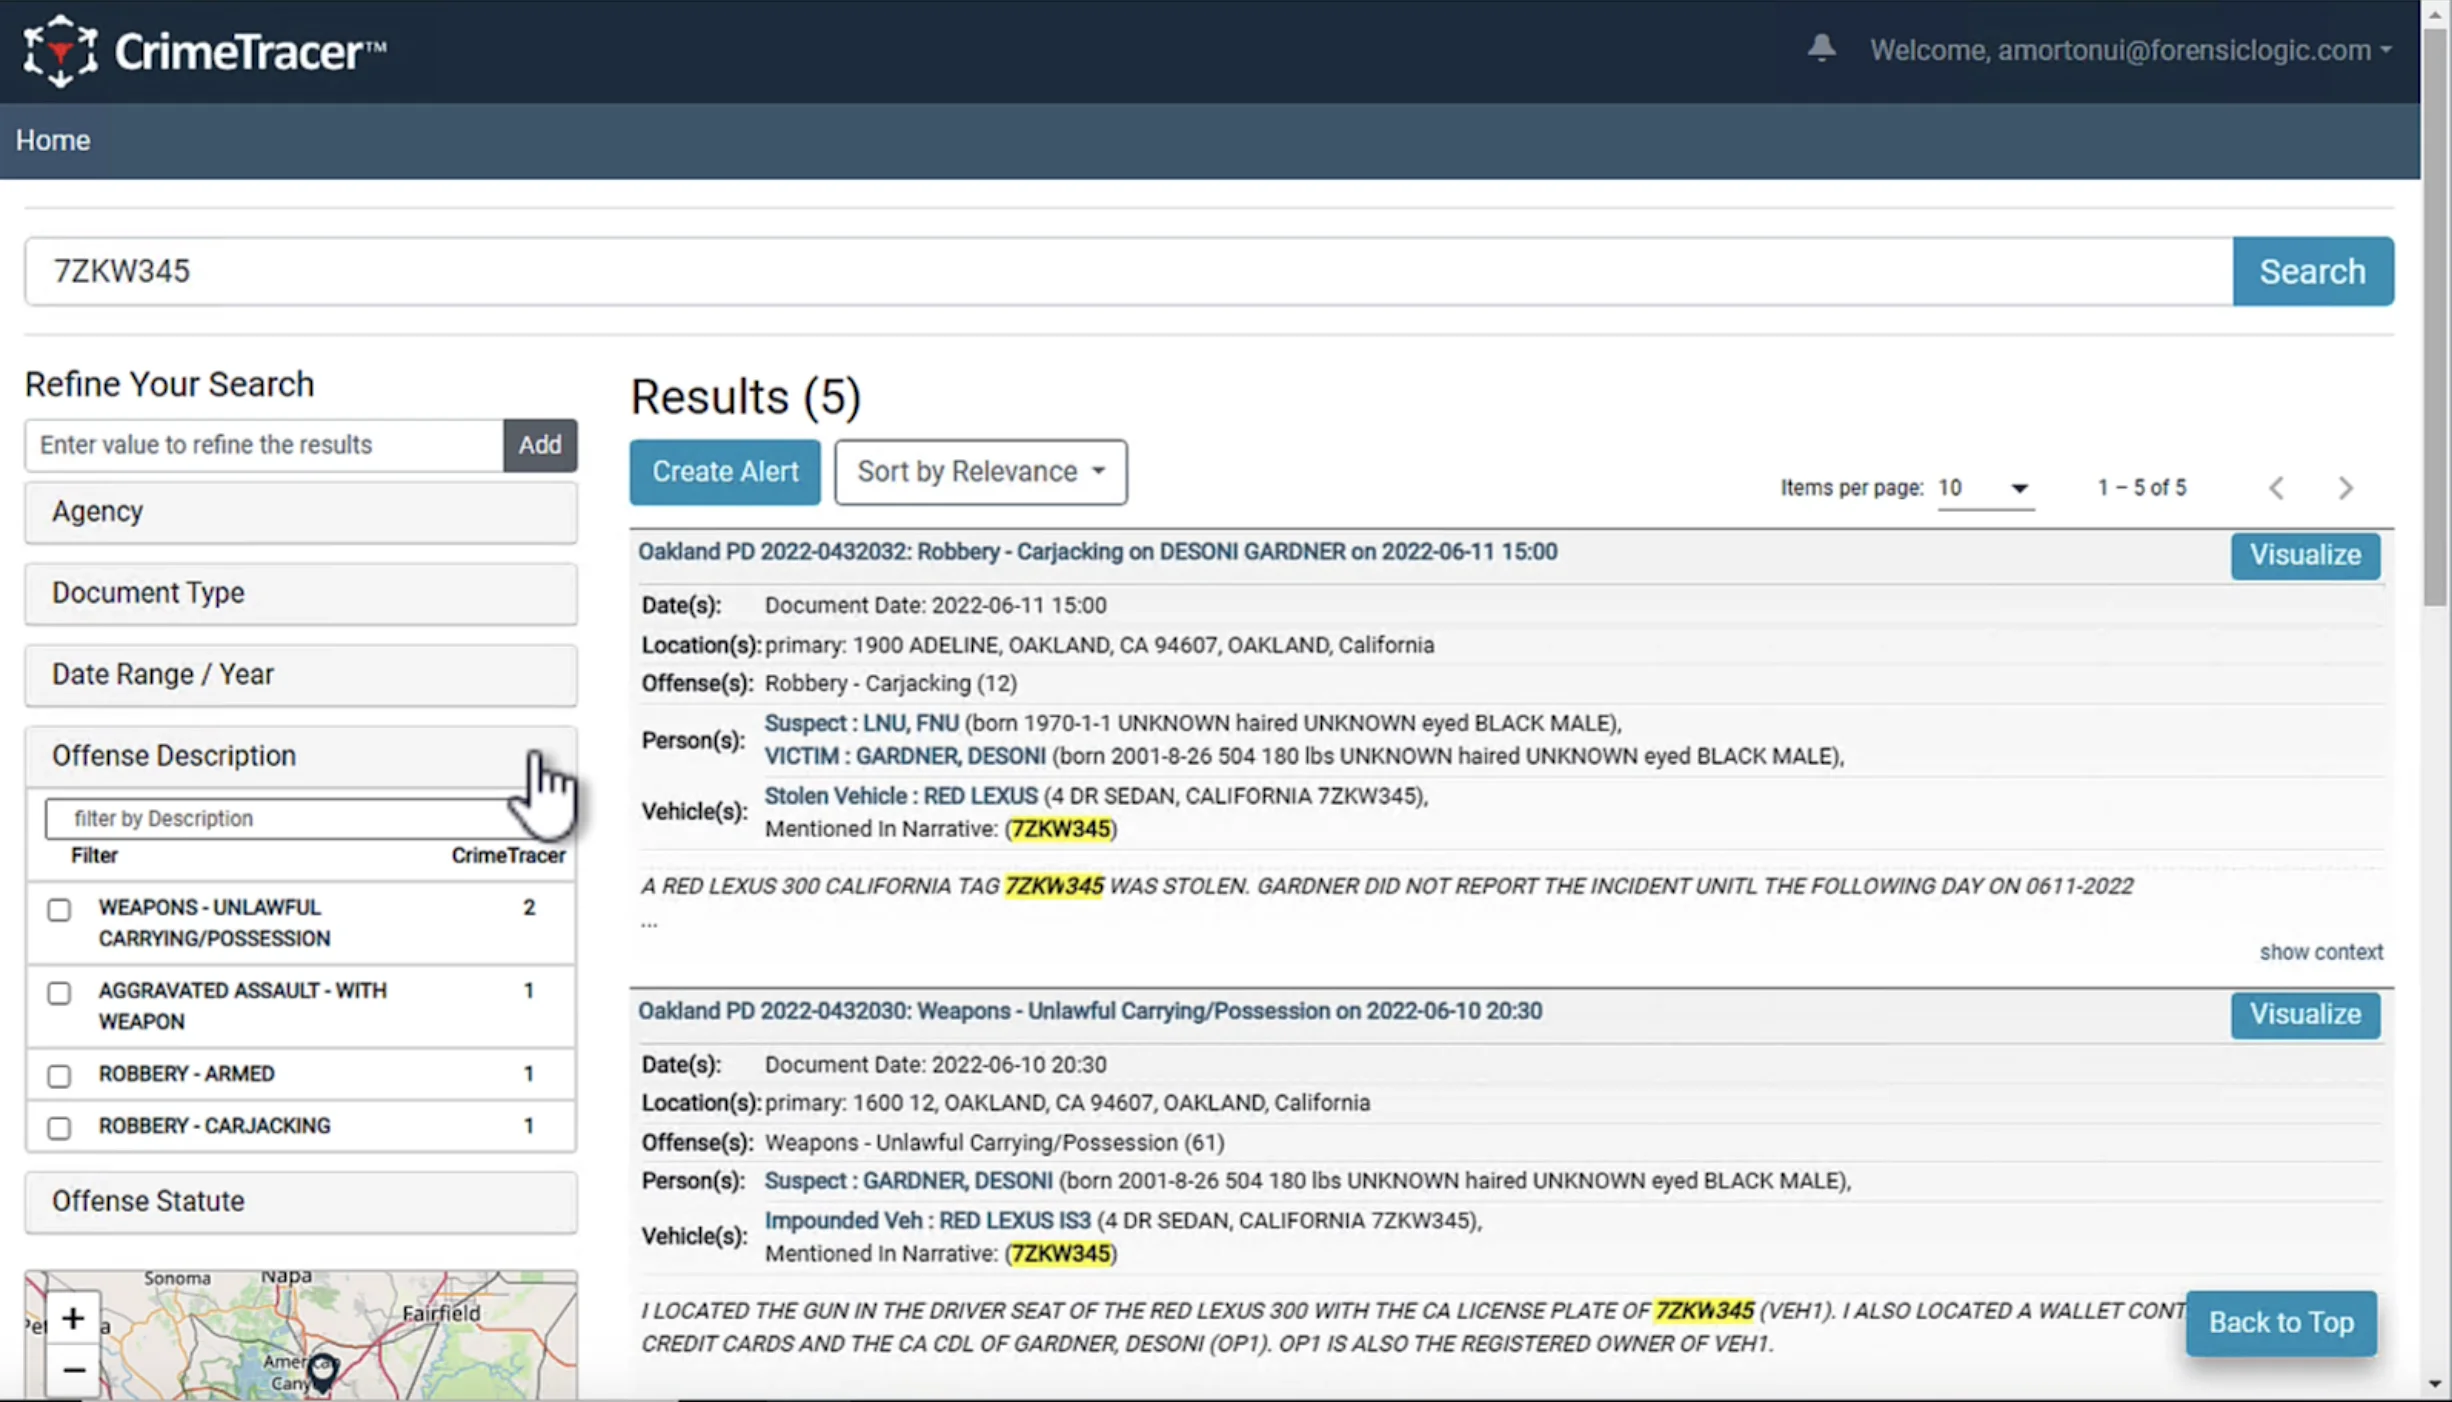Click the map location pin marker
The image size is (2452, 1402).
(x=321, y=1373)
